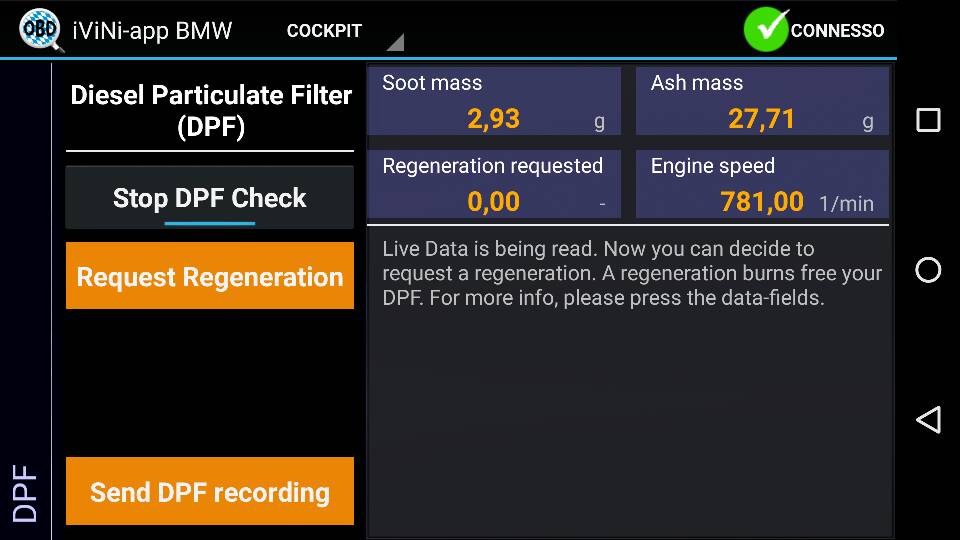Tap the OBD magnifier app logo

(40, 29)
